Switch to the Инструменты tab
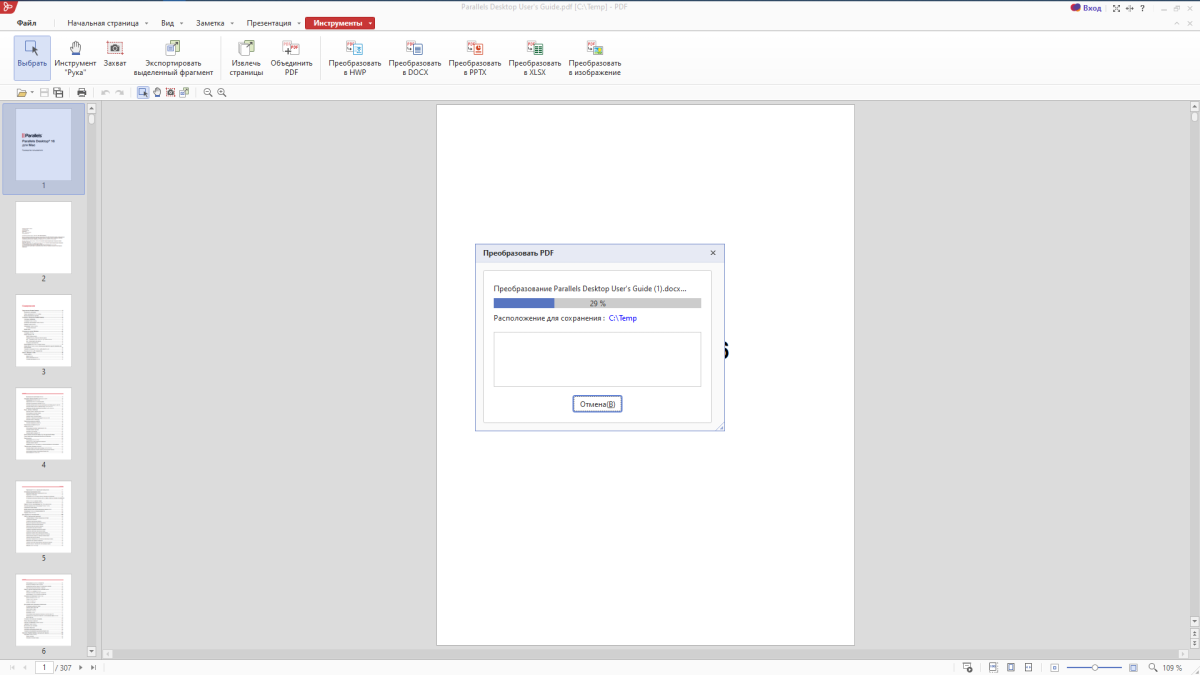This screenshot has height=675, width=1200. 337,23
